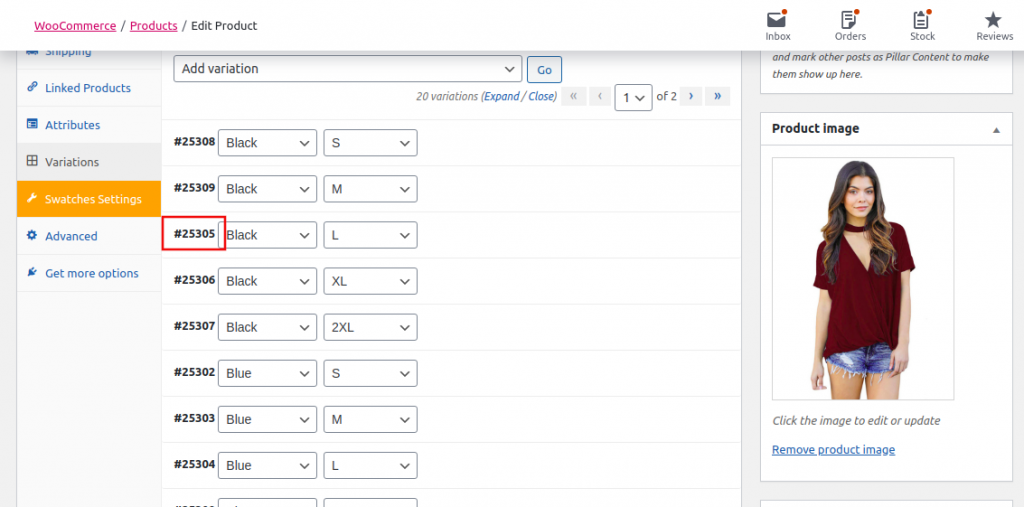Open the Reviews star icon

tap(993, 20)
